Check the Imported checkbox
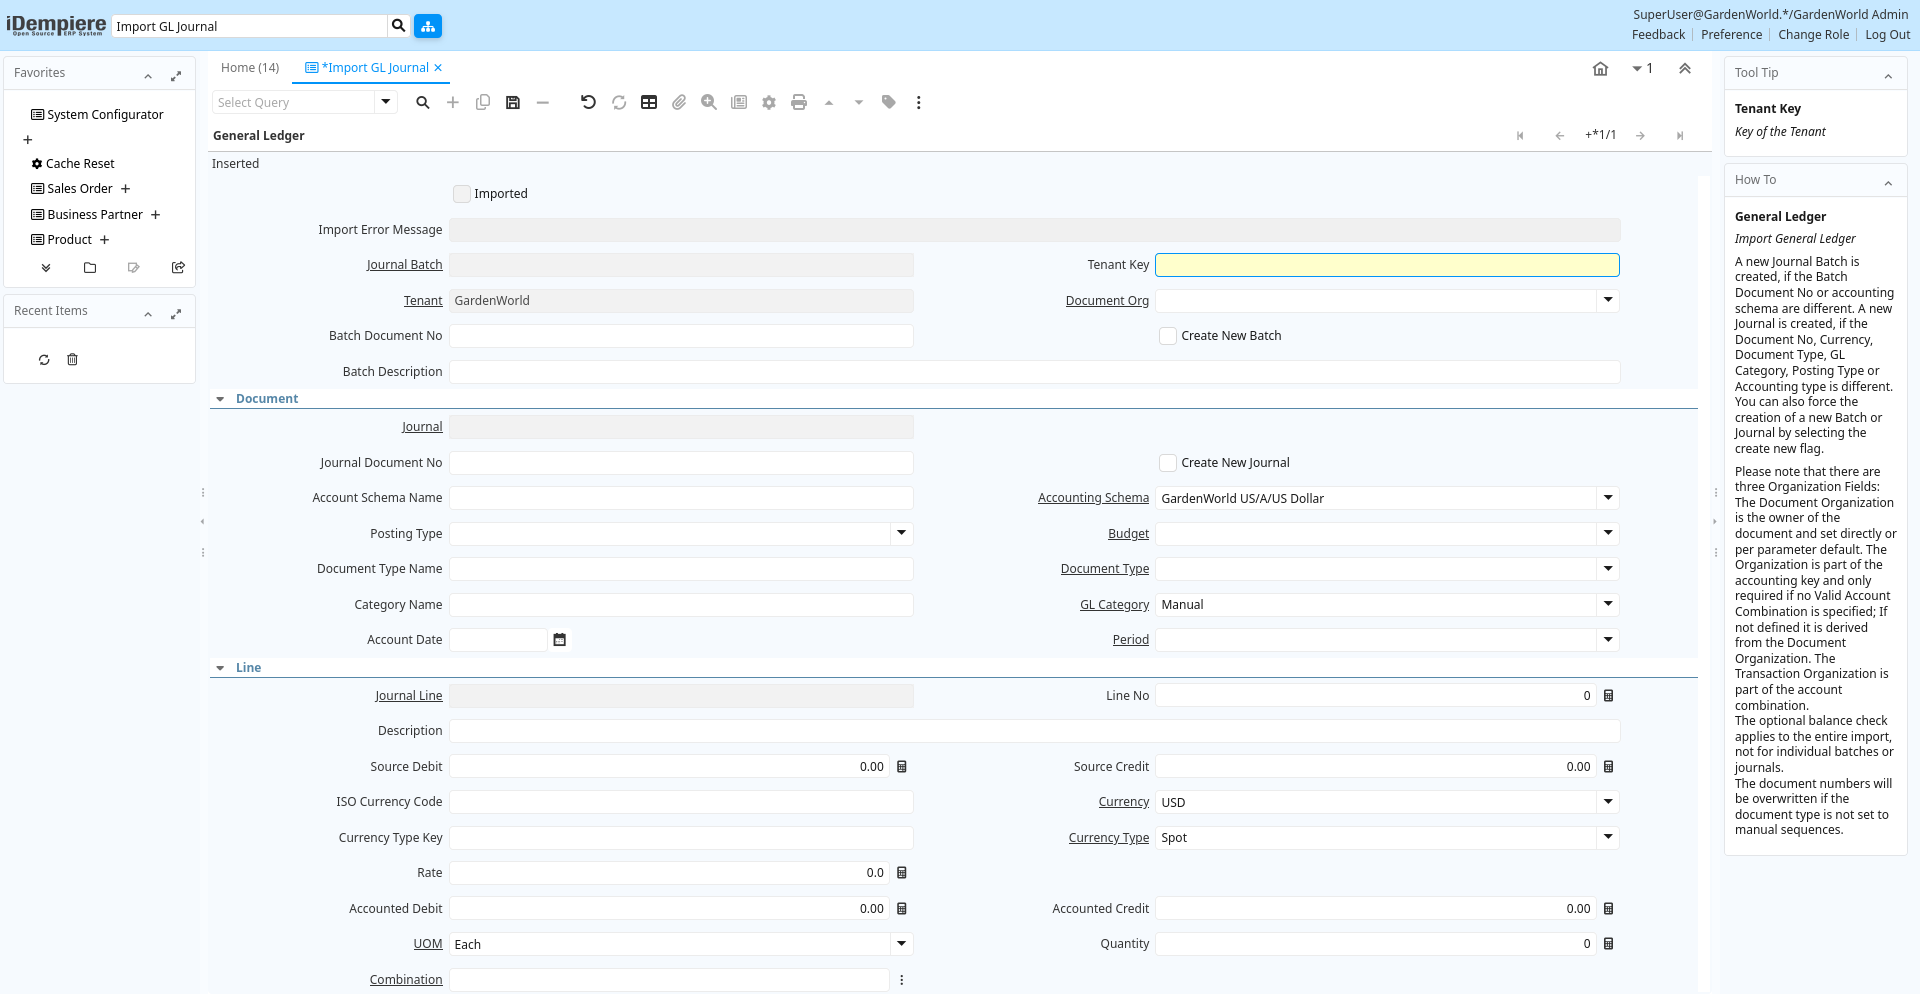Screen dimensions: 1920x994 [462, 194]
